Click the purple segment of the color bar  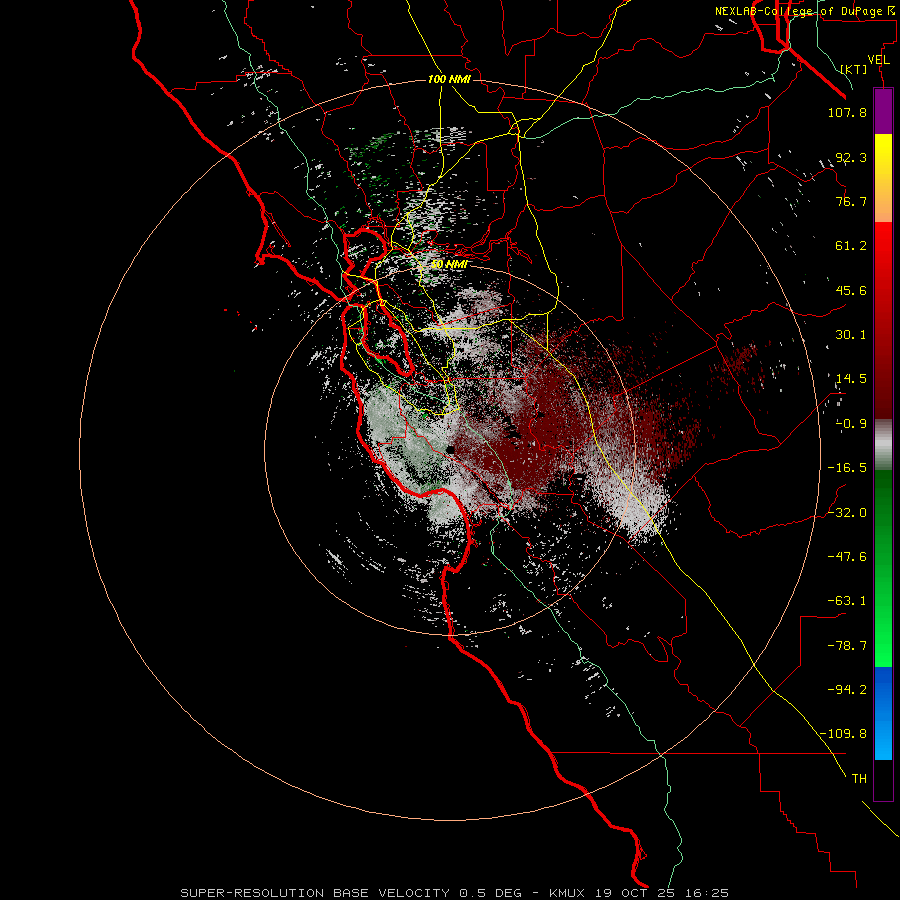883,111
